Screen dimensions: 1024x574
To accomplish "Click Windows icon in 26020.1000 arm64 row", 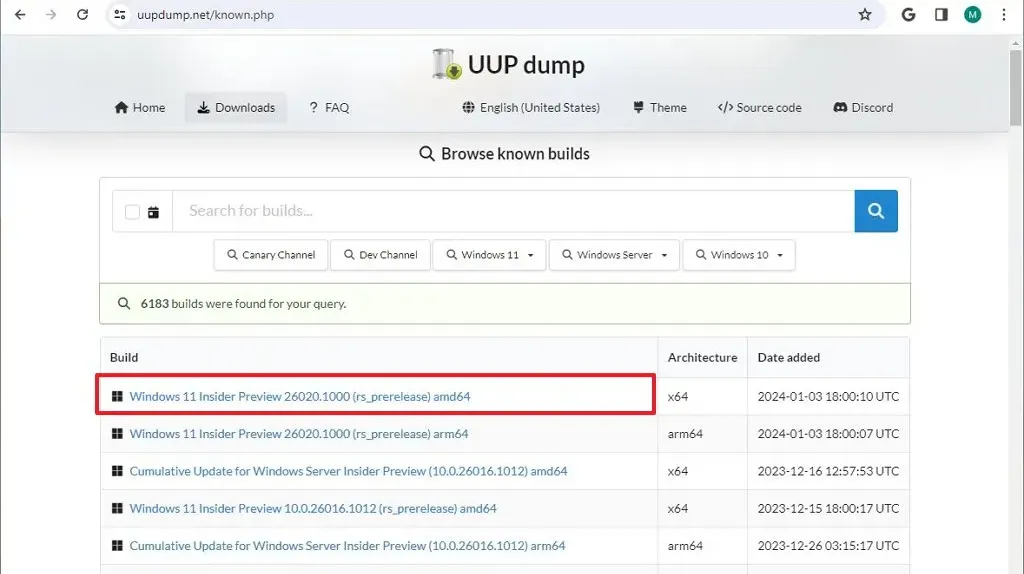I will pos(117,434).
